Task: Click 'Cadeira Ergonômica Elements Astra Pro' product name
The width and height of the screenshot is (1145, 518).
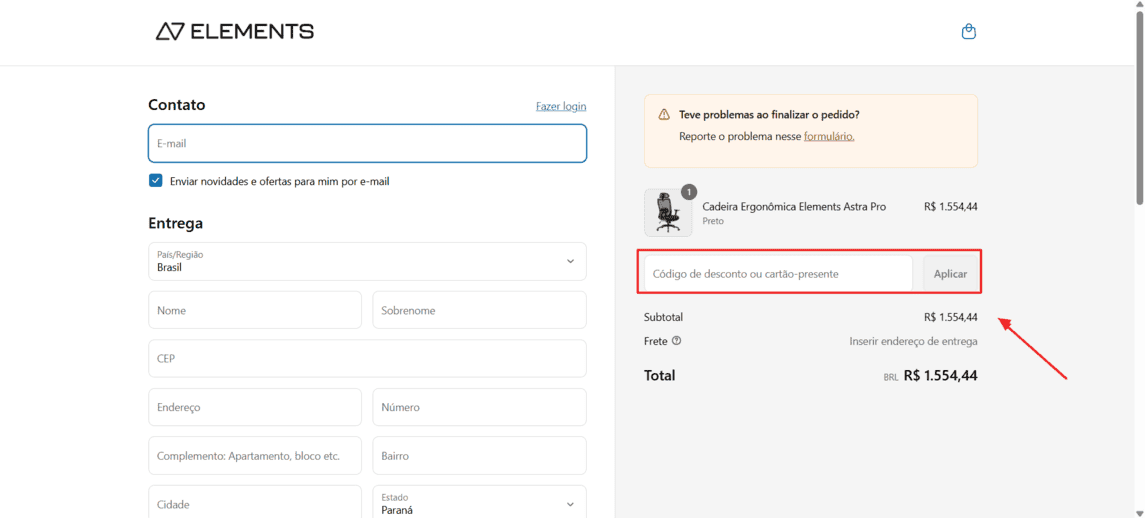Action: click(x=794, y=207)
